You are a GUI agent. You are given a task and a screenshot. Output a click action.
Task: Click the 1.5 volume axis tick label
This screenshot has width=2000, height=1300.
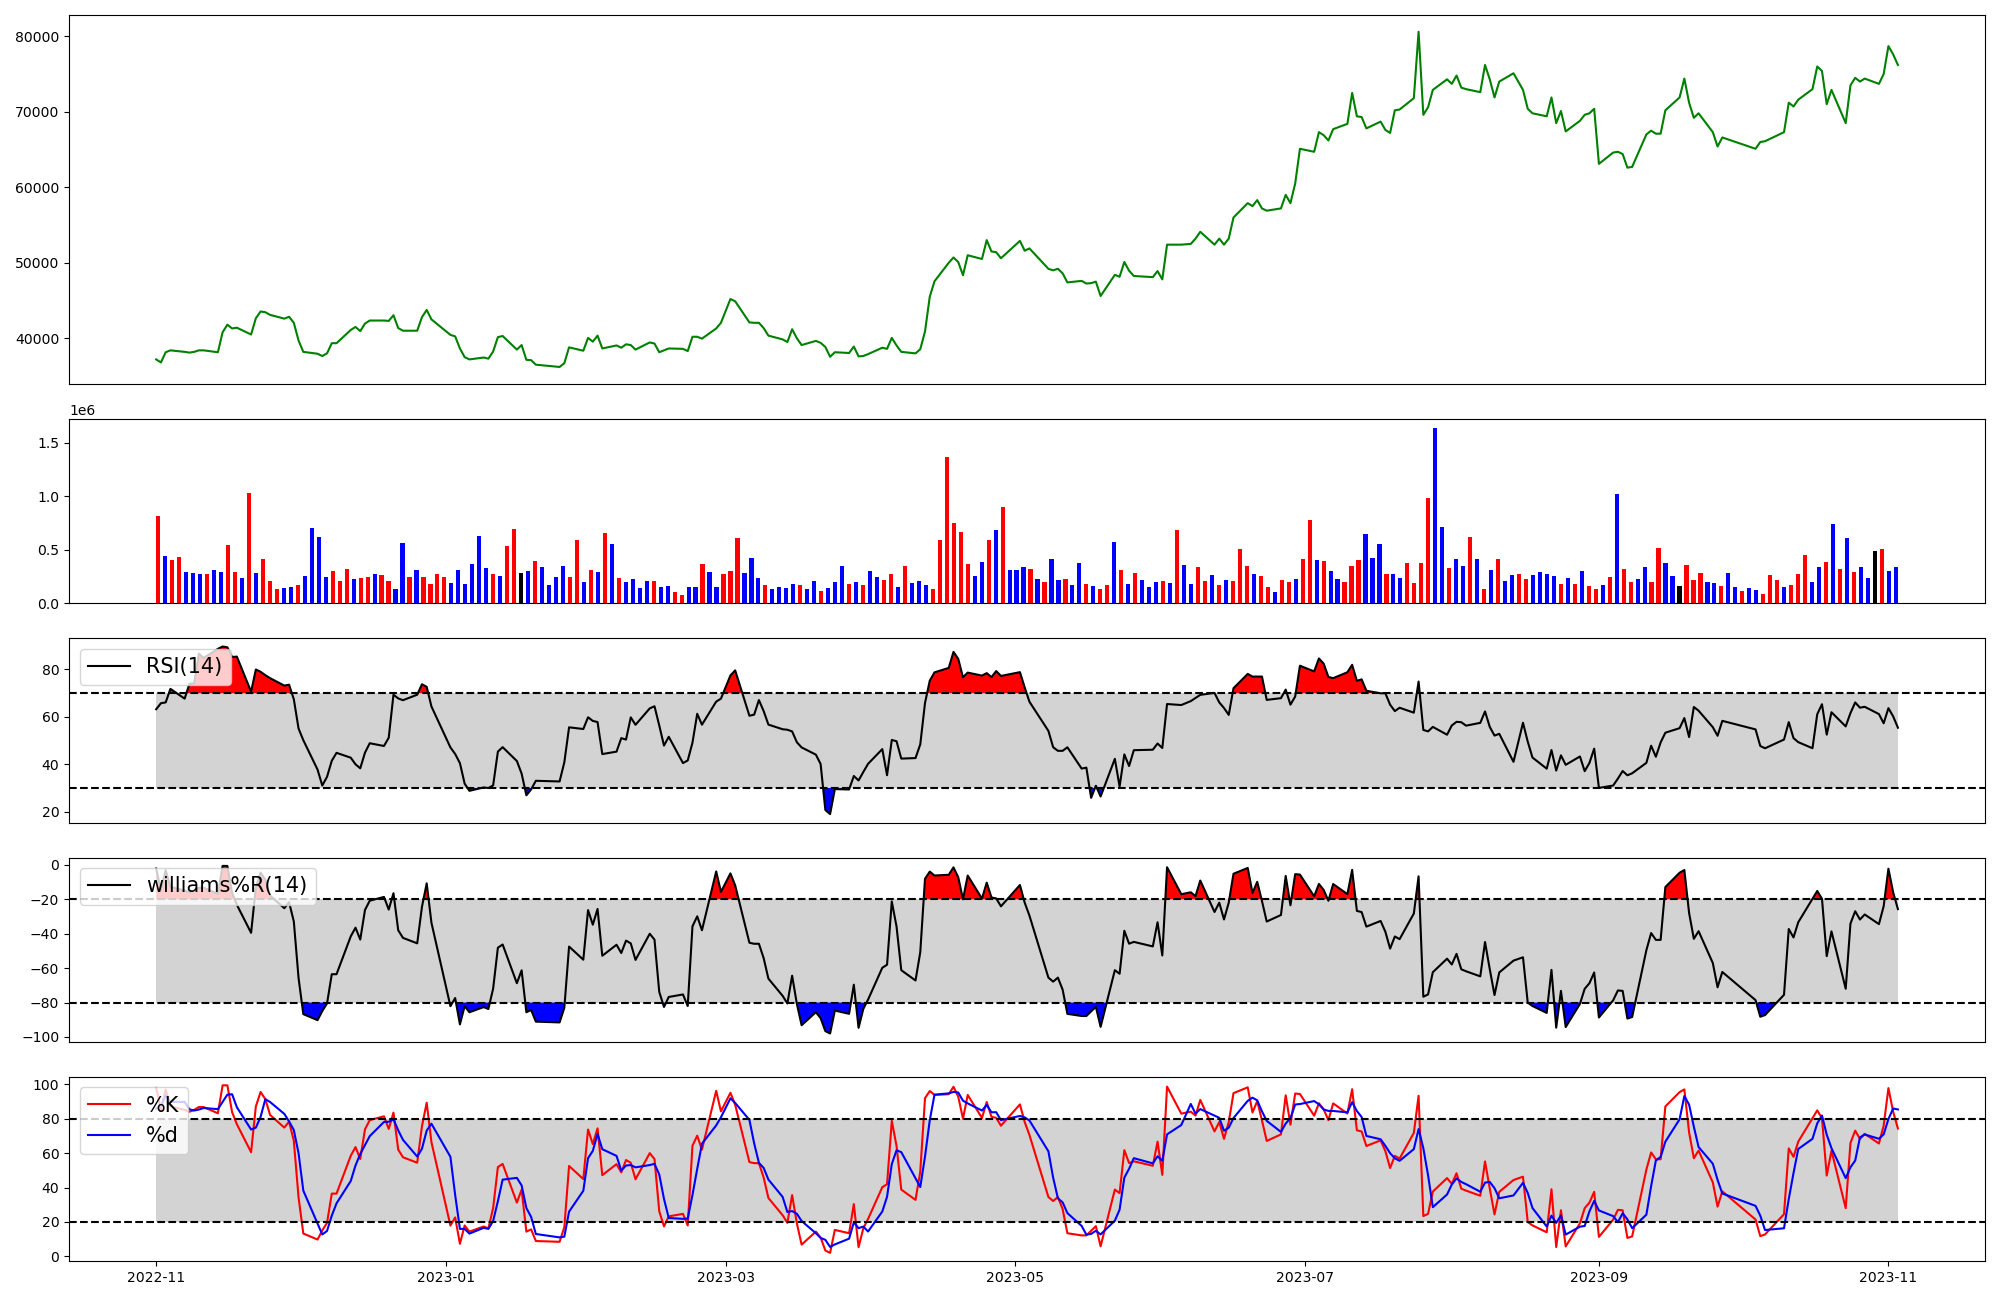pos(48,443)
